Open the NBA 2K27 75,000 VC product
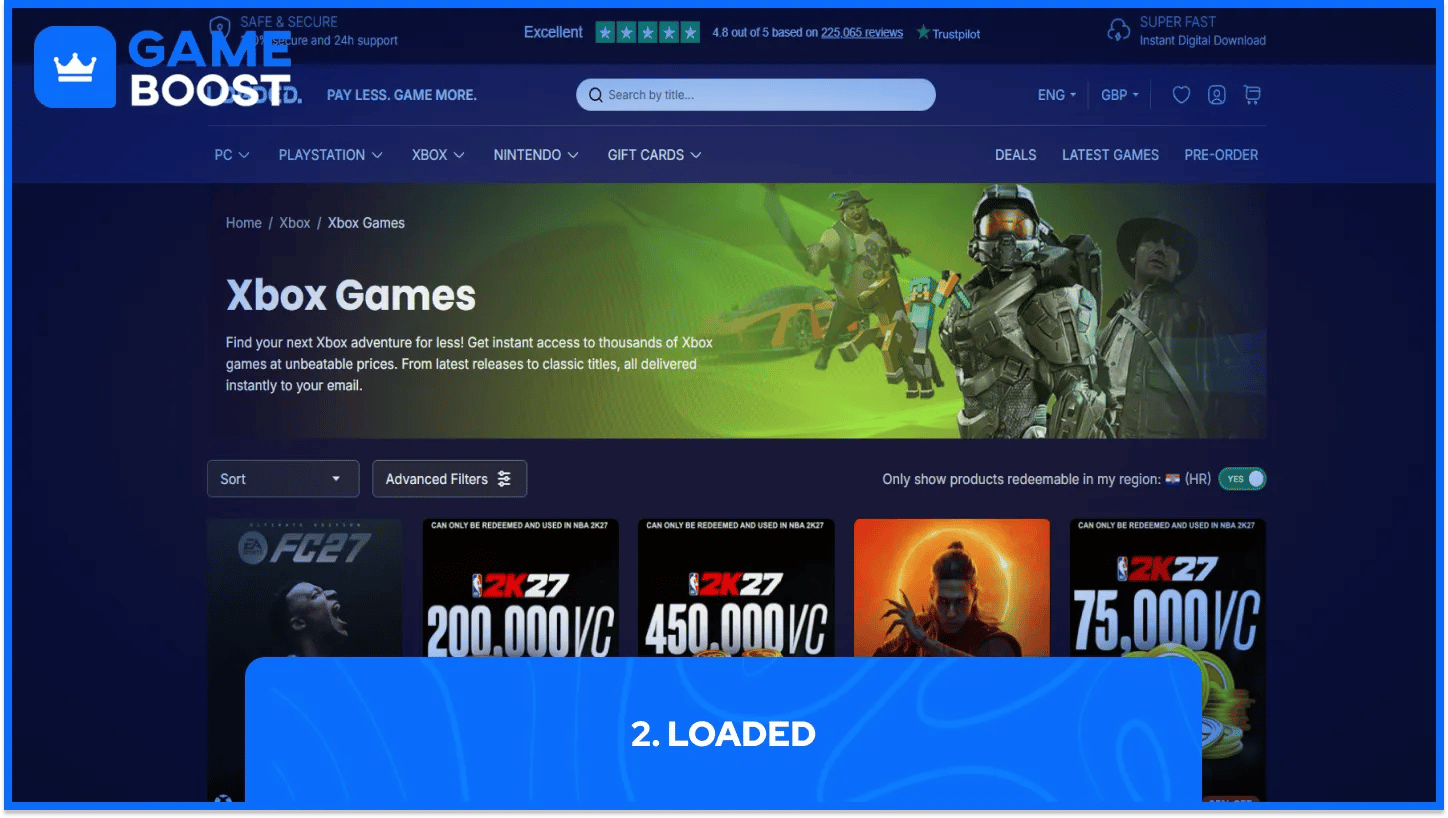 (x=1168, y=588)
